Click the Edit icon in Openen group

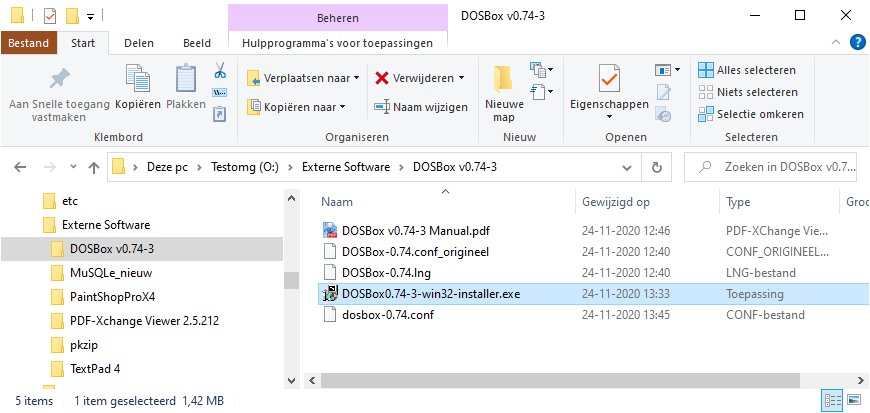click(x=664, y=92)
